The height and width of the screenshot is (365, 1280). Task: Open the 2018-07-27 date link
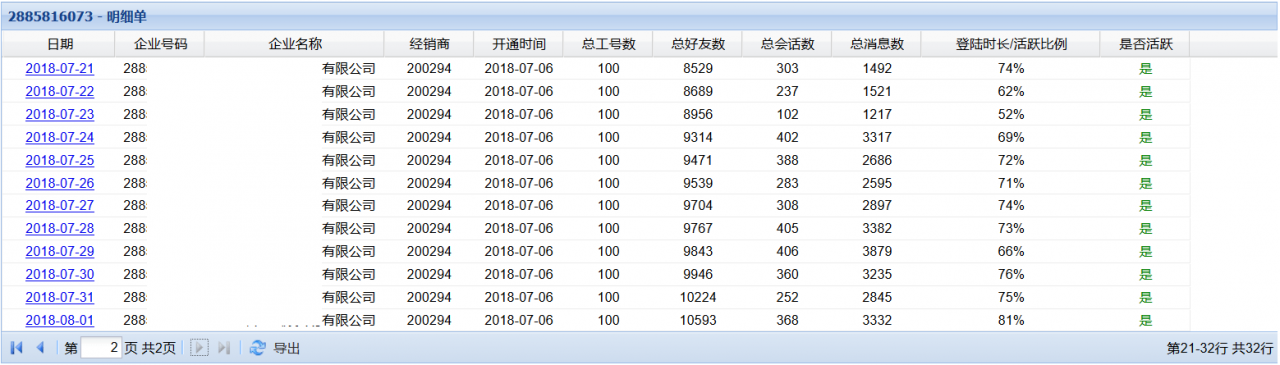pyautogui.click(x=60, y=205)
